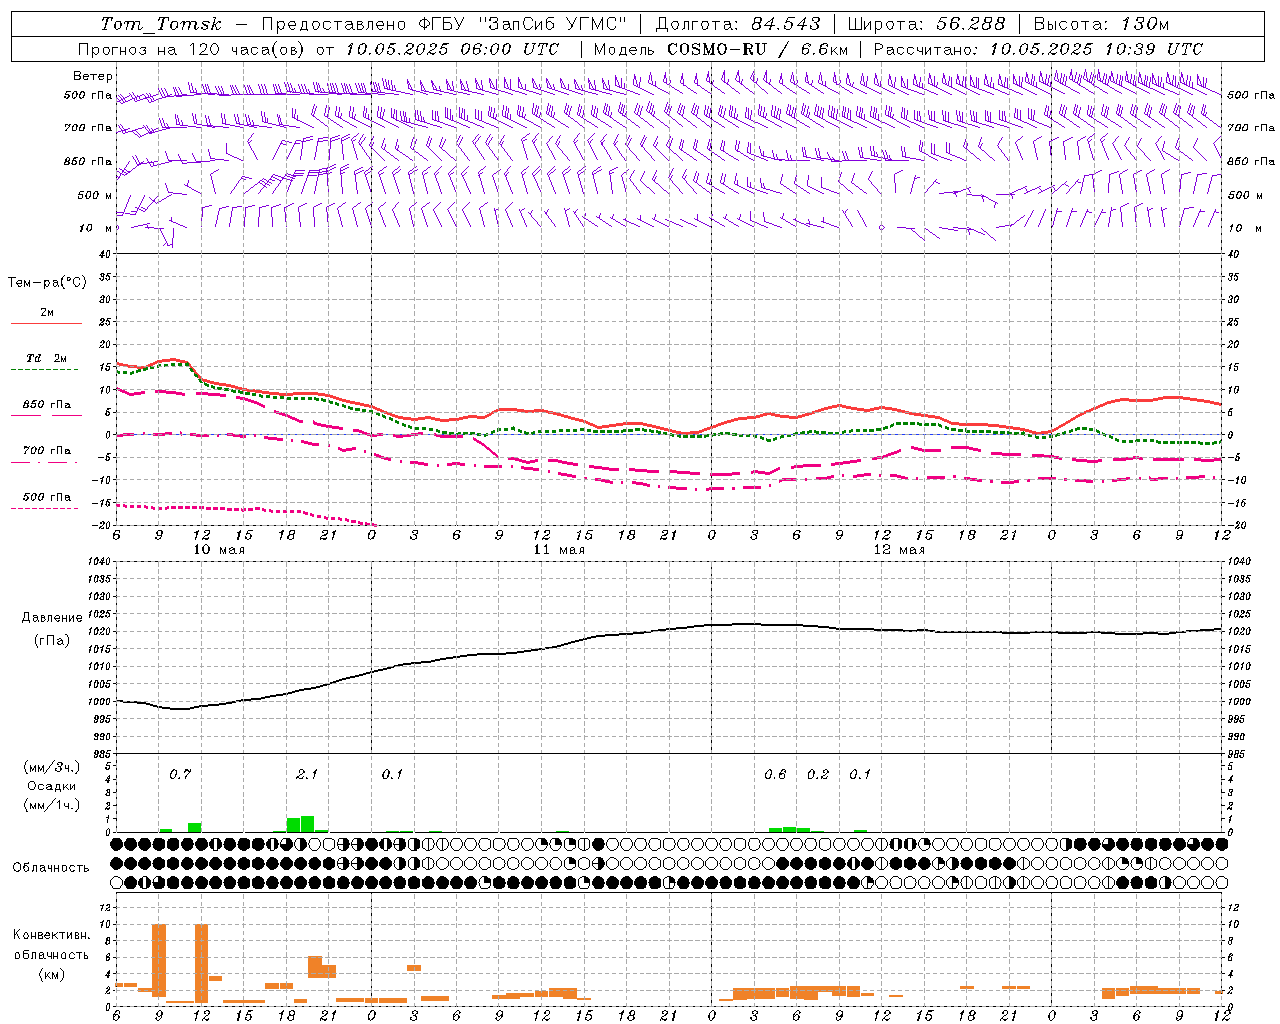This screenshot has width=1280, height=1024.
Task: Click the date label "12 мая"
Action: (x=899, y=550)
